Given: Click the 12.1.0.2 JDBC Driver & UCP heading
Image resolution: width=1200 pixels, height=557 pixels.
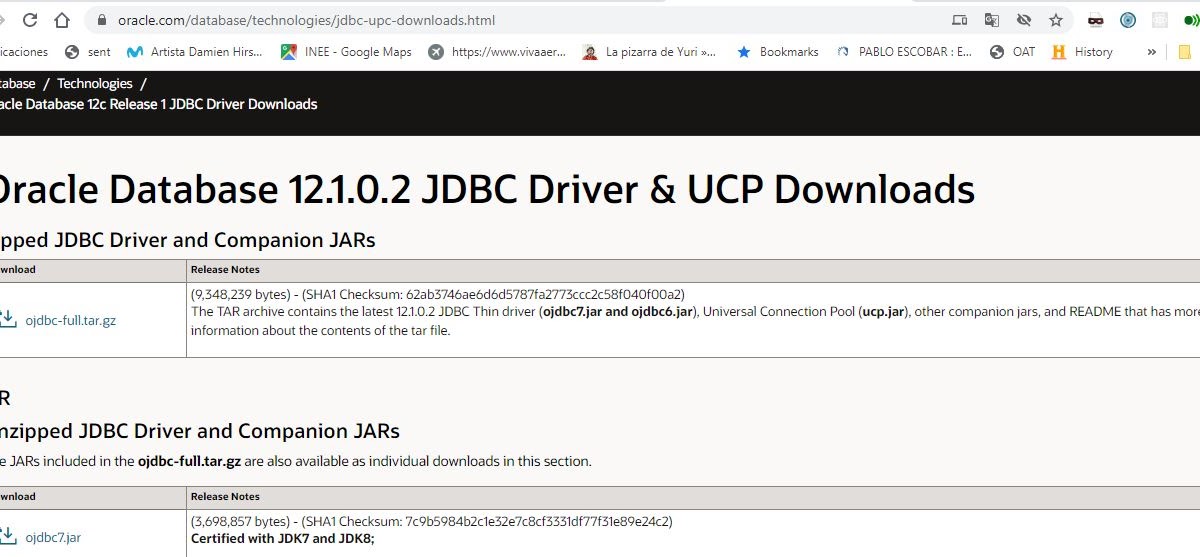Looking at the screenshot, I should 487,189.
